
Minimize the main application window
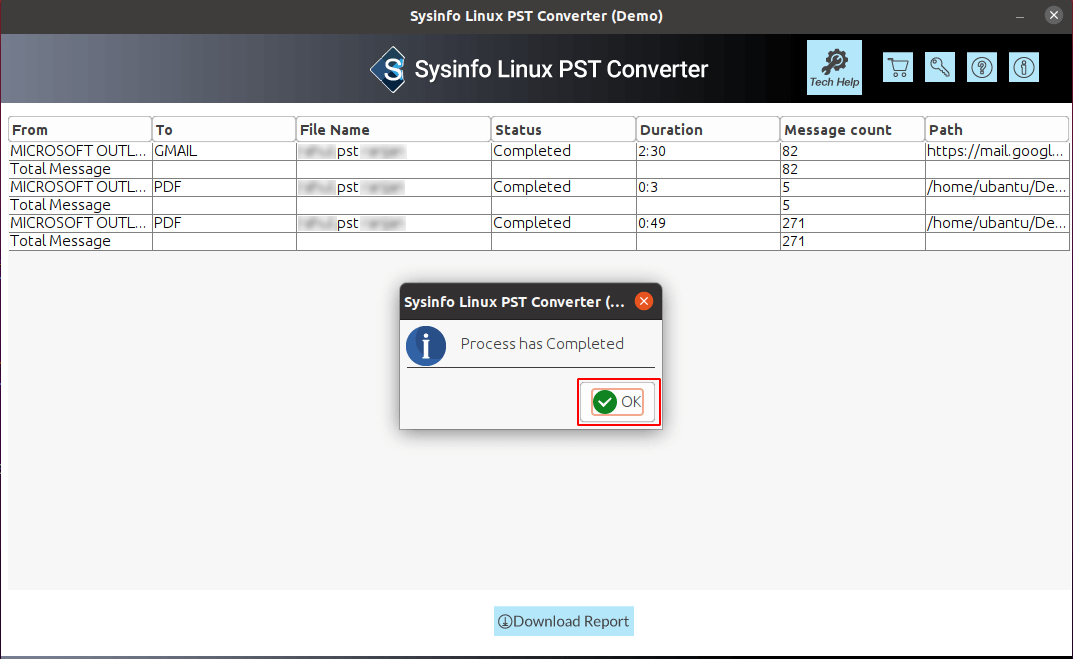[1020, 16]
